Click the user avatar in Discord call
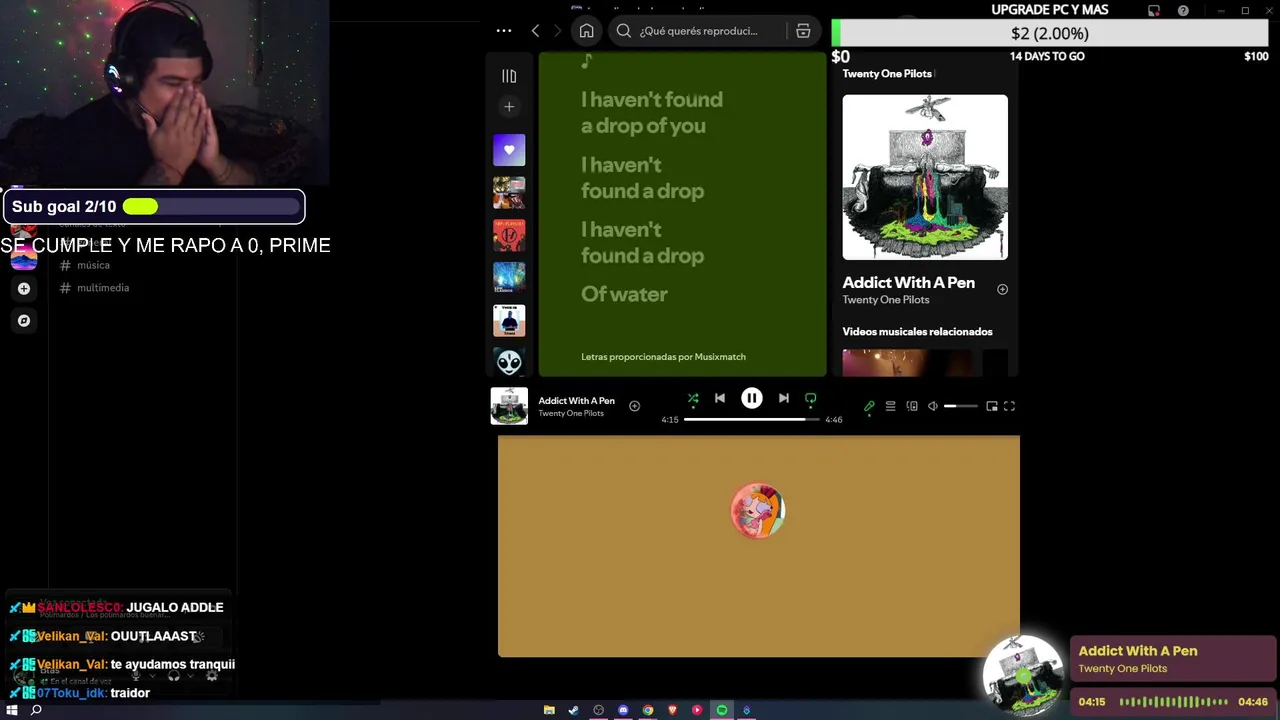Viewport: 1280px width, 720px height. (758, 511)
